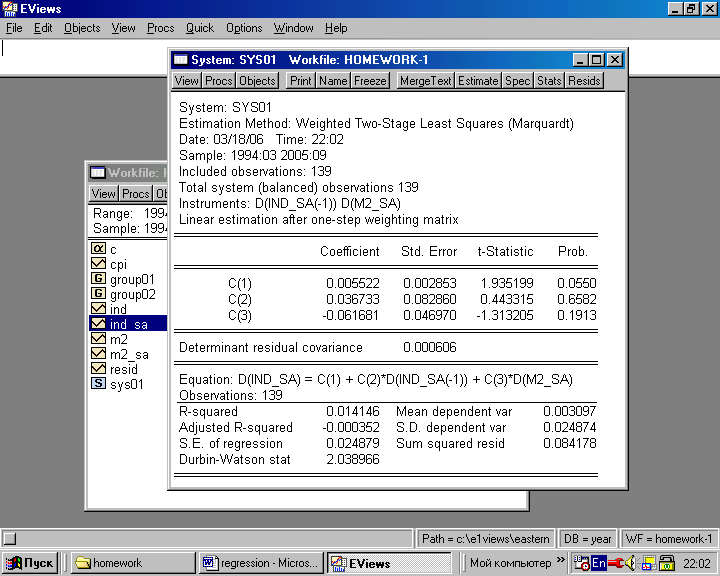
Task: Click View button in Workfile window
Action: tap(103, 194)
